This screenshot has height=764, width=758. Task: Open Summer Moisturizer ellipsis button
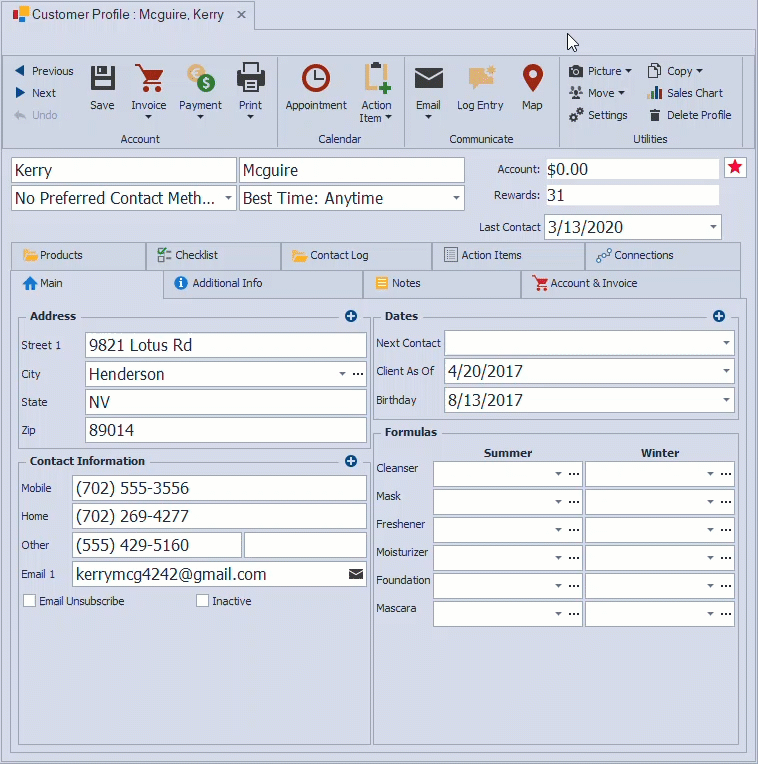(574, 558)
